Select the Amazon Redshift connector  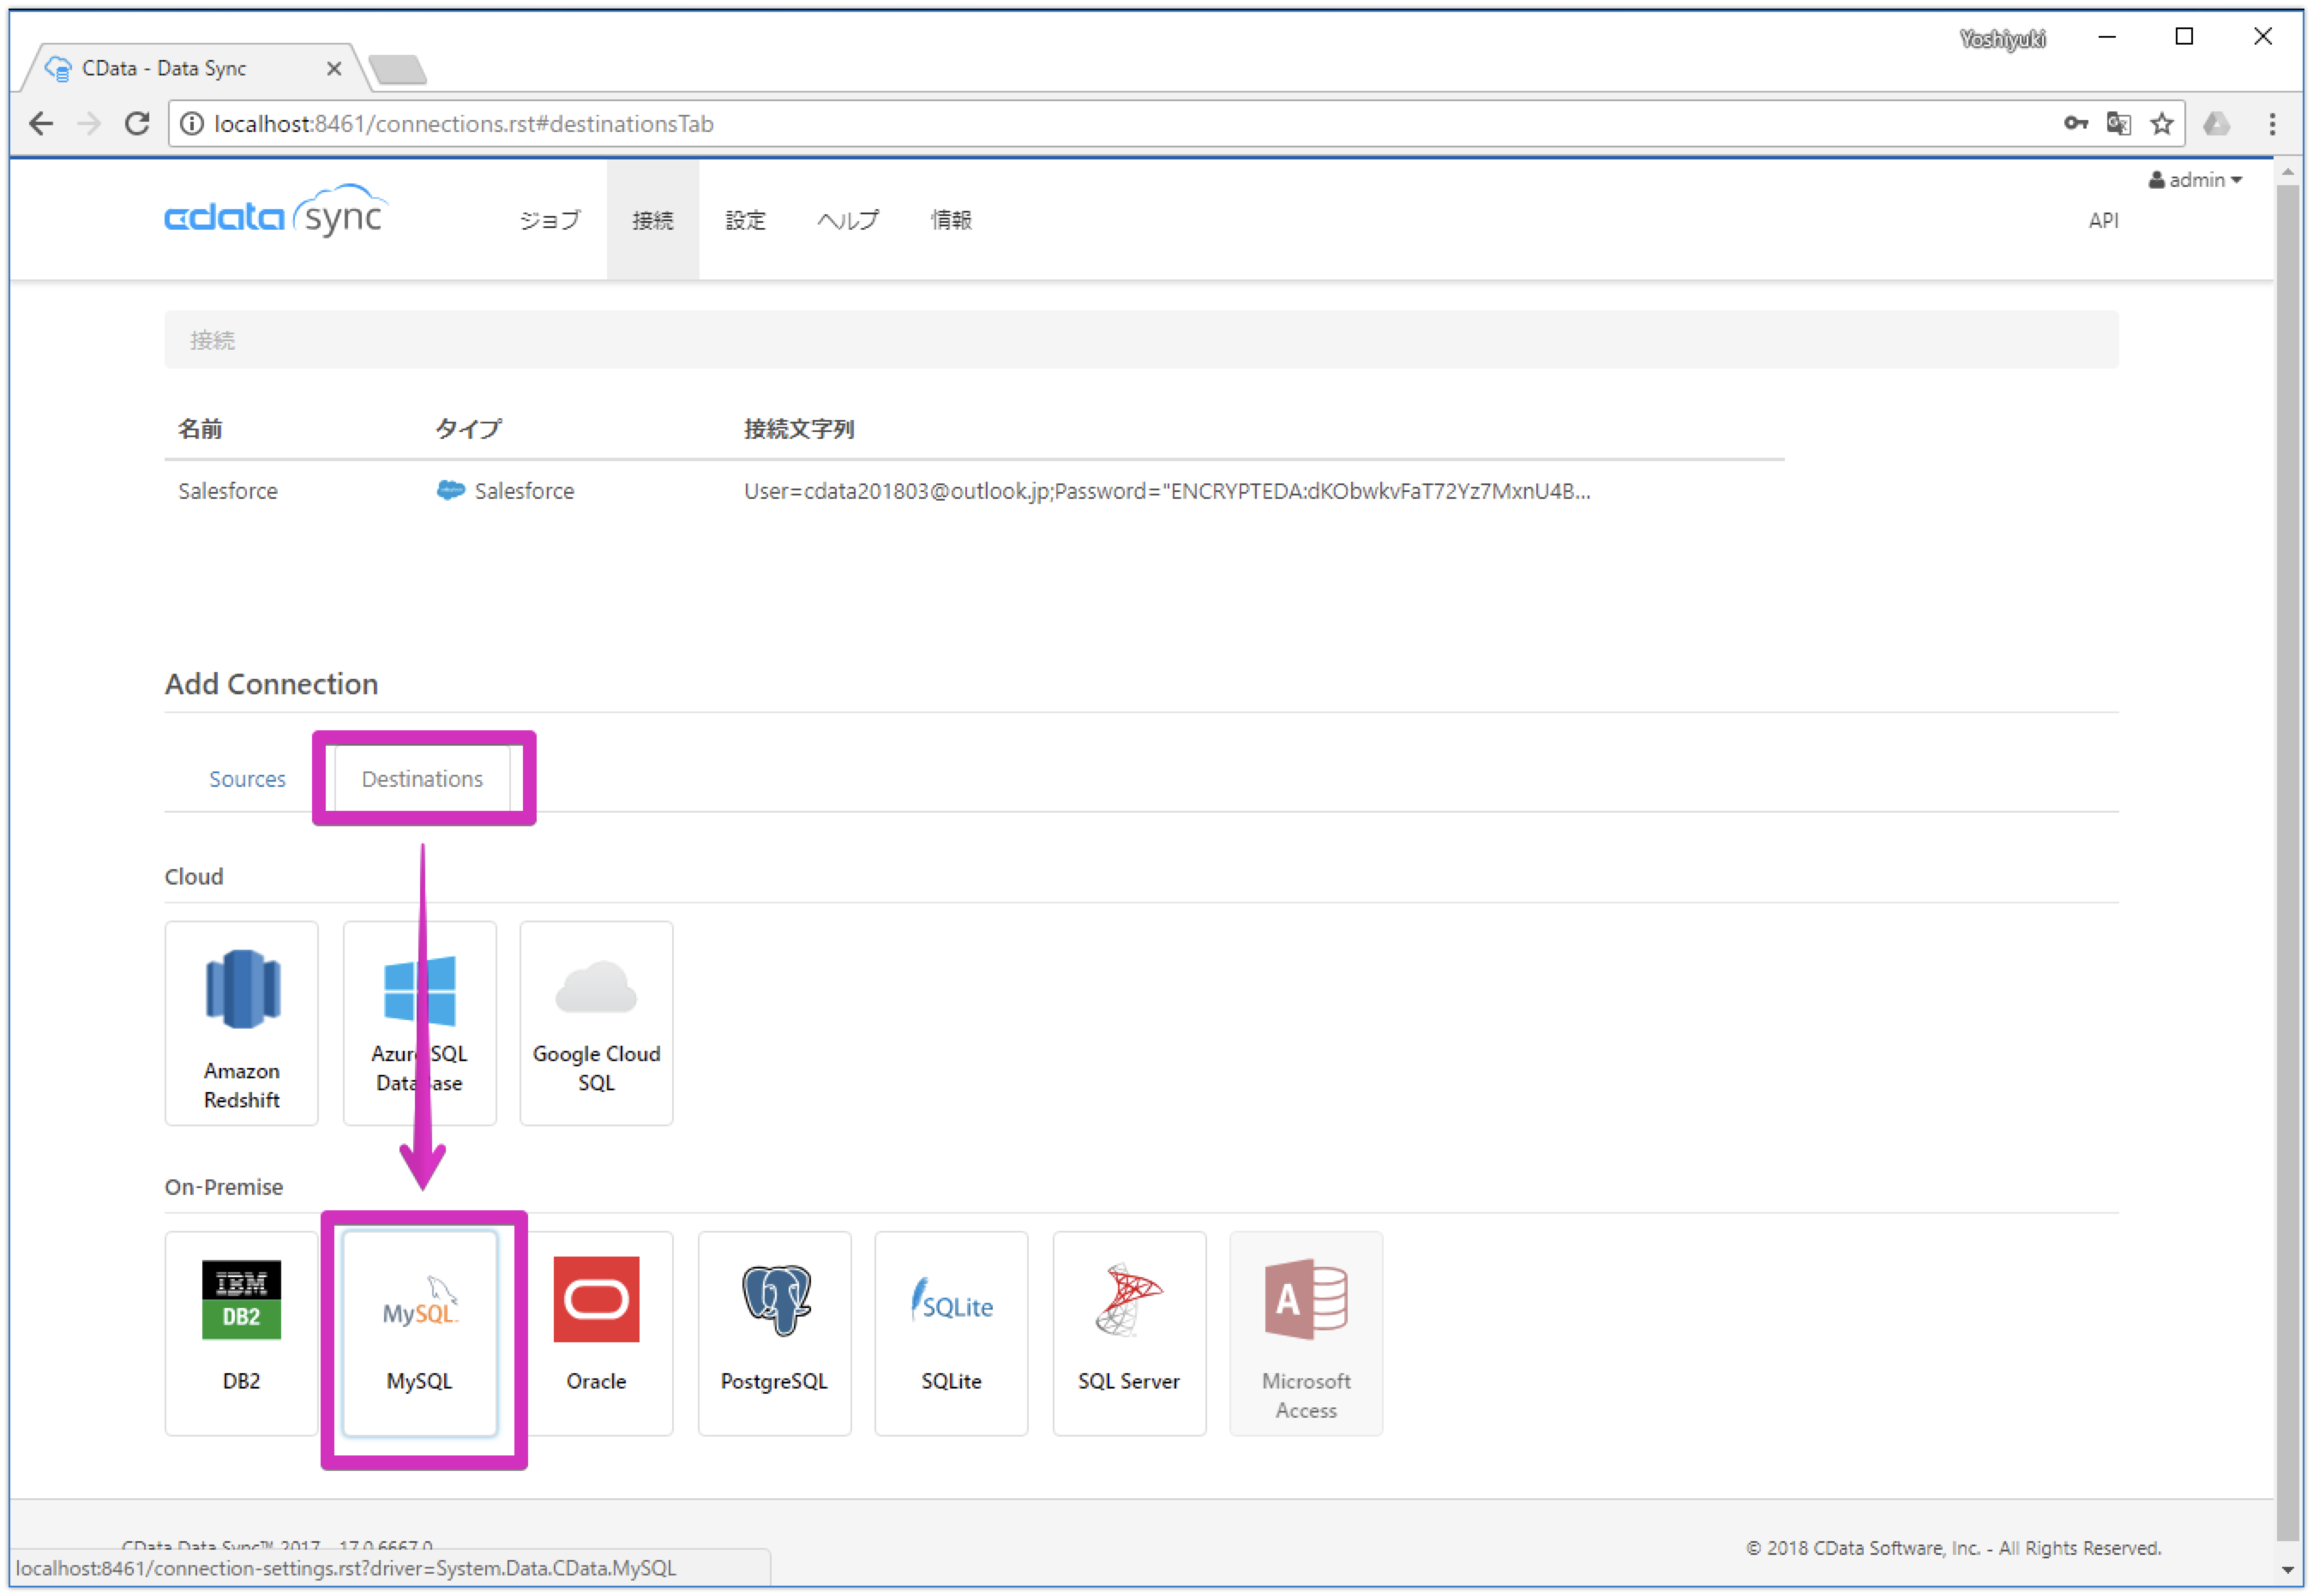coord(241,1022)
